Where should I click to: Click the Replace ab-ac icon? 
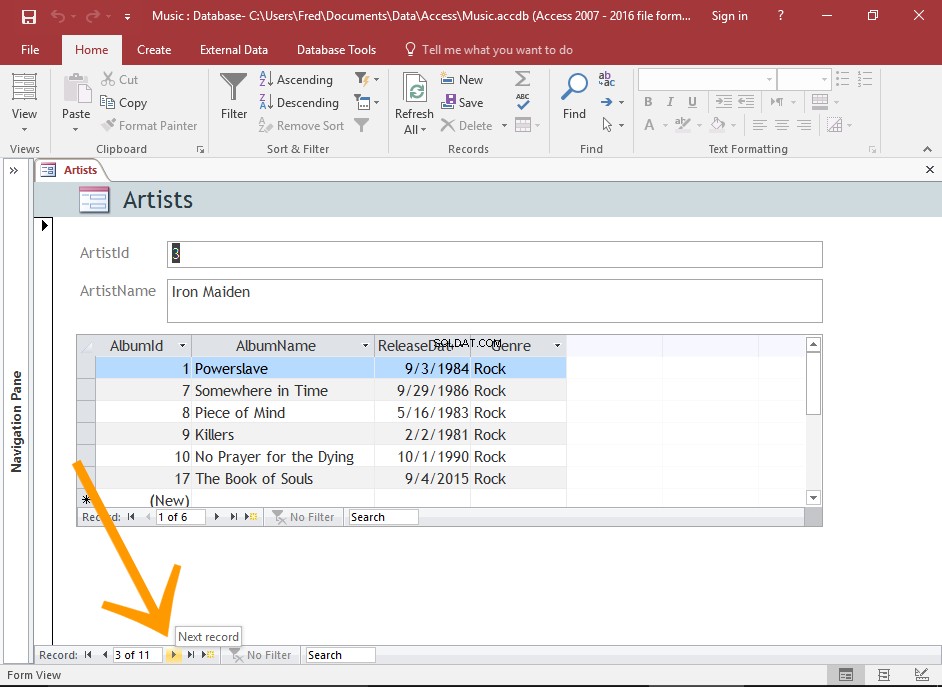(x=606, y=79)
